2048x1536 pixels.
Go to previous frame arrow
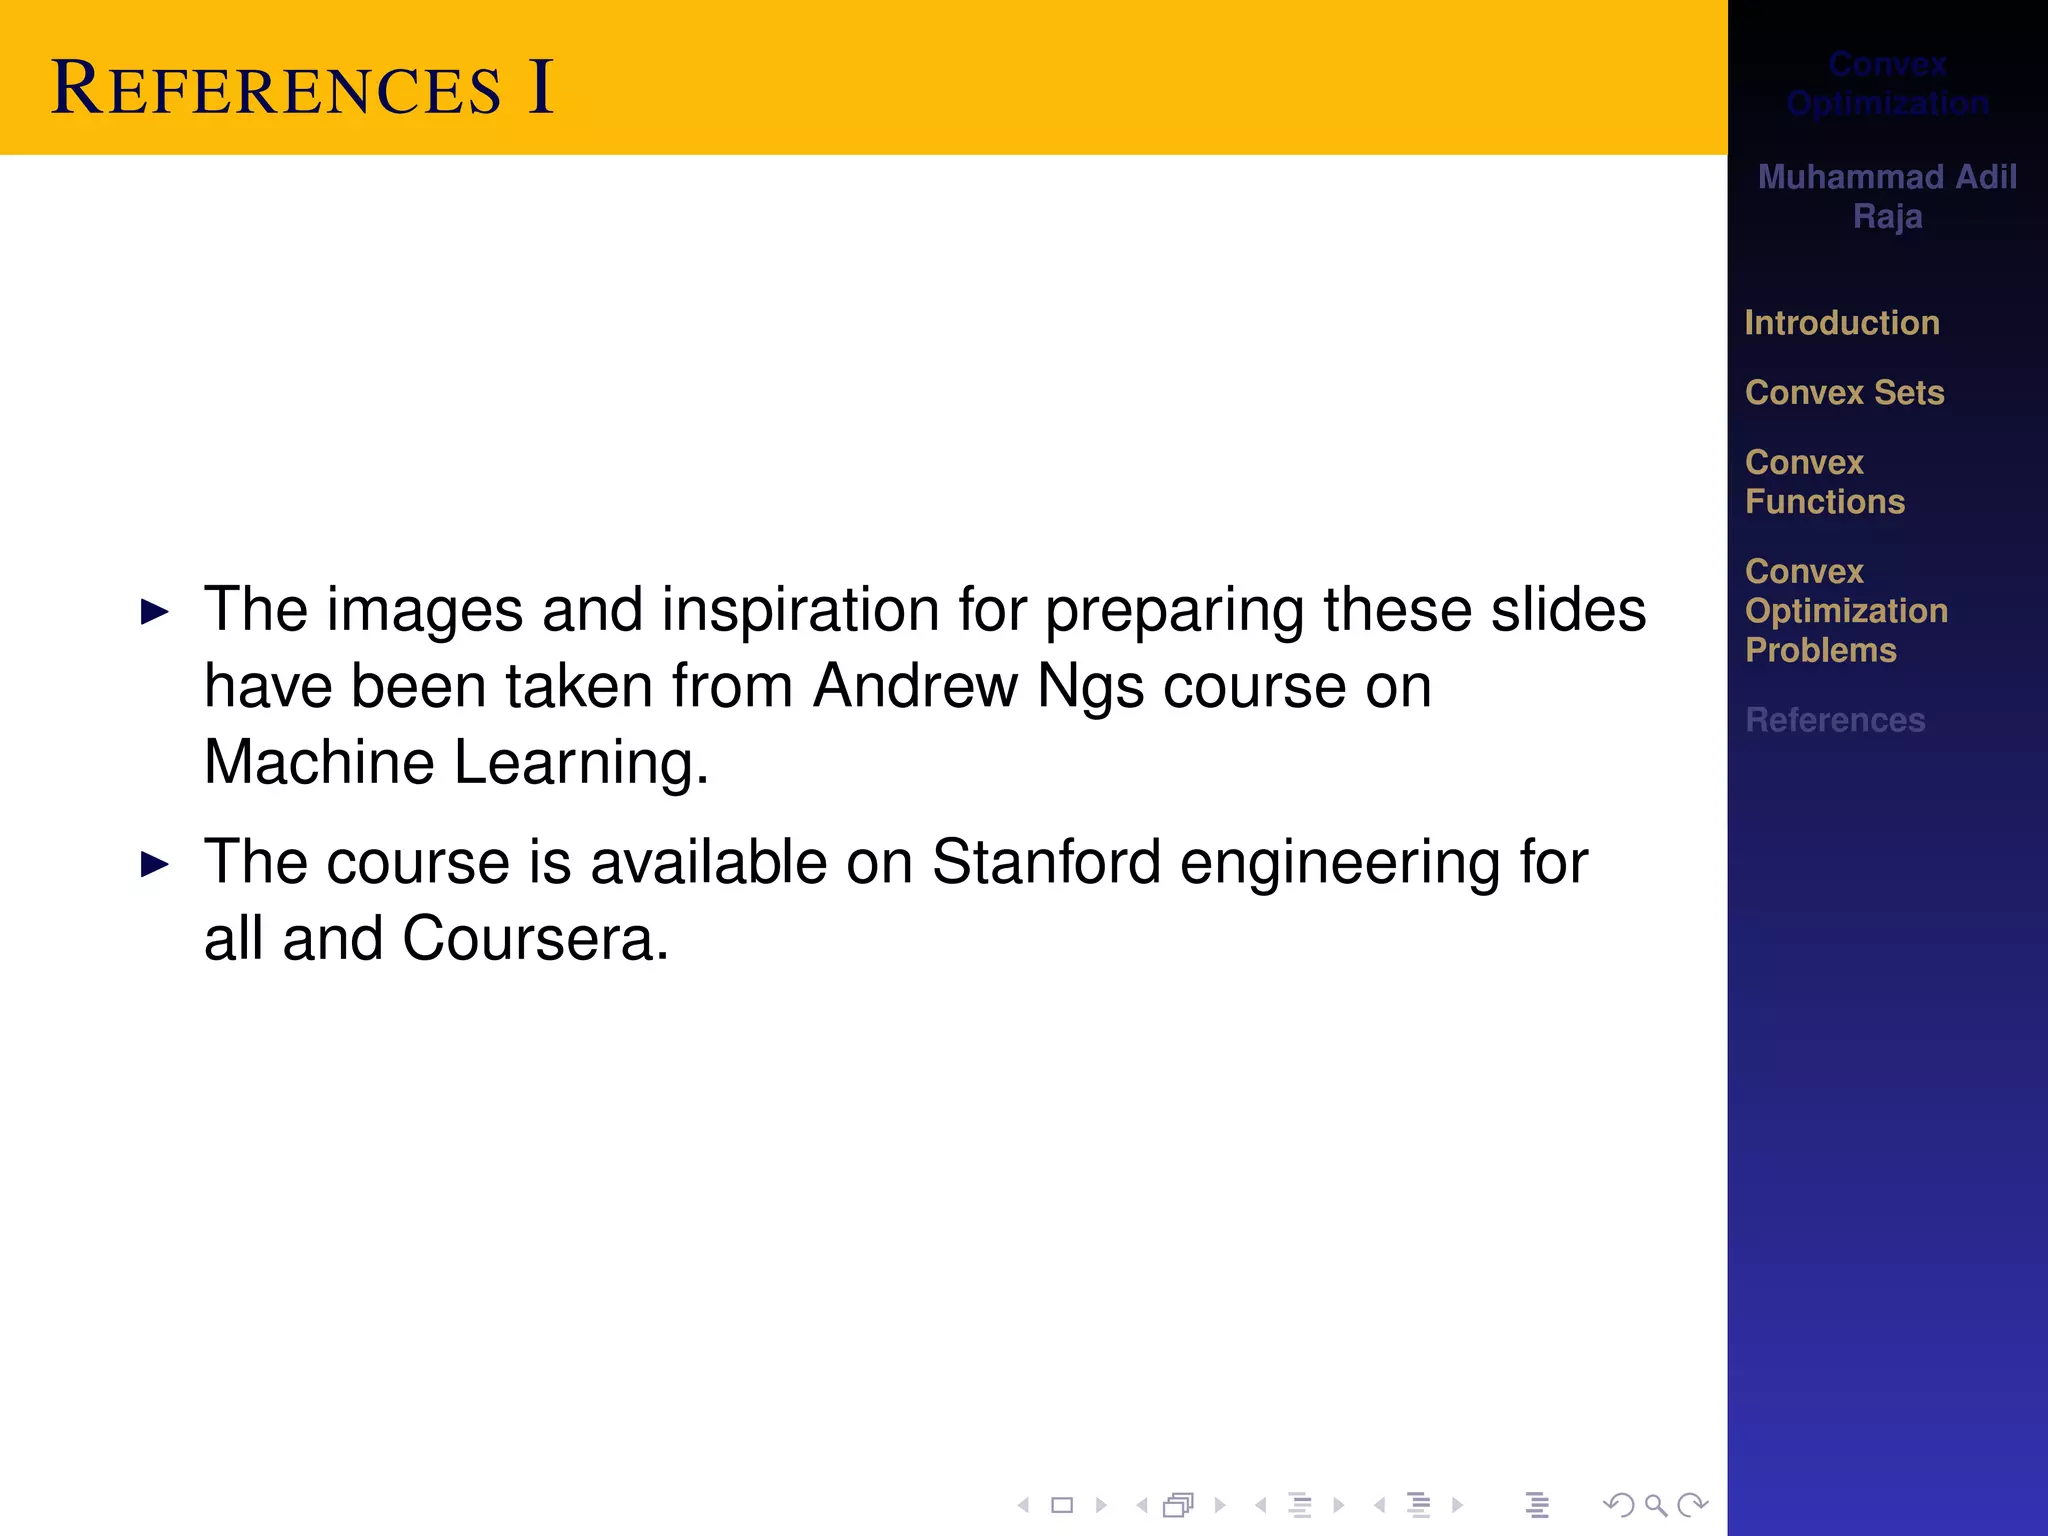[1141, 1505]
